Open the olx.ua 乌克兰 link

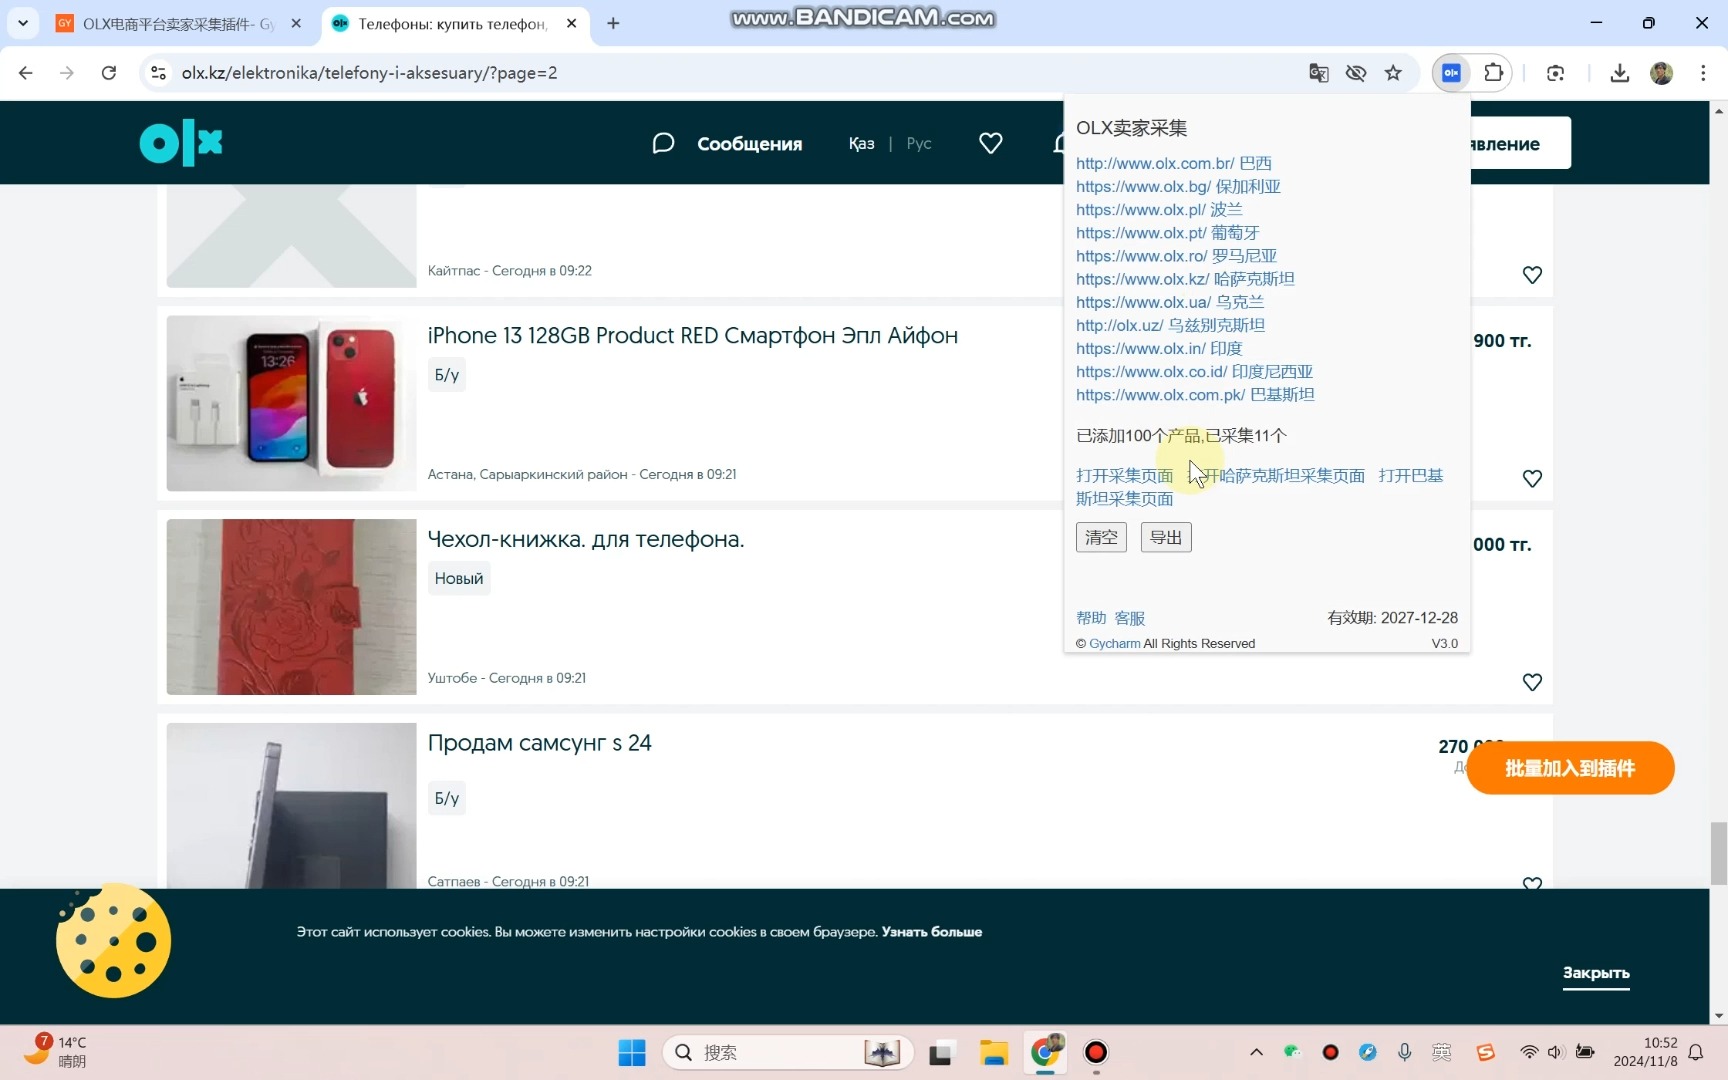click(1170, 301)
